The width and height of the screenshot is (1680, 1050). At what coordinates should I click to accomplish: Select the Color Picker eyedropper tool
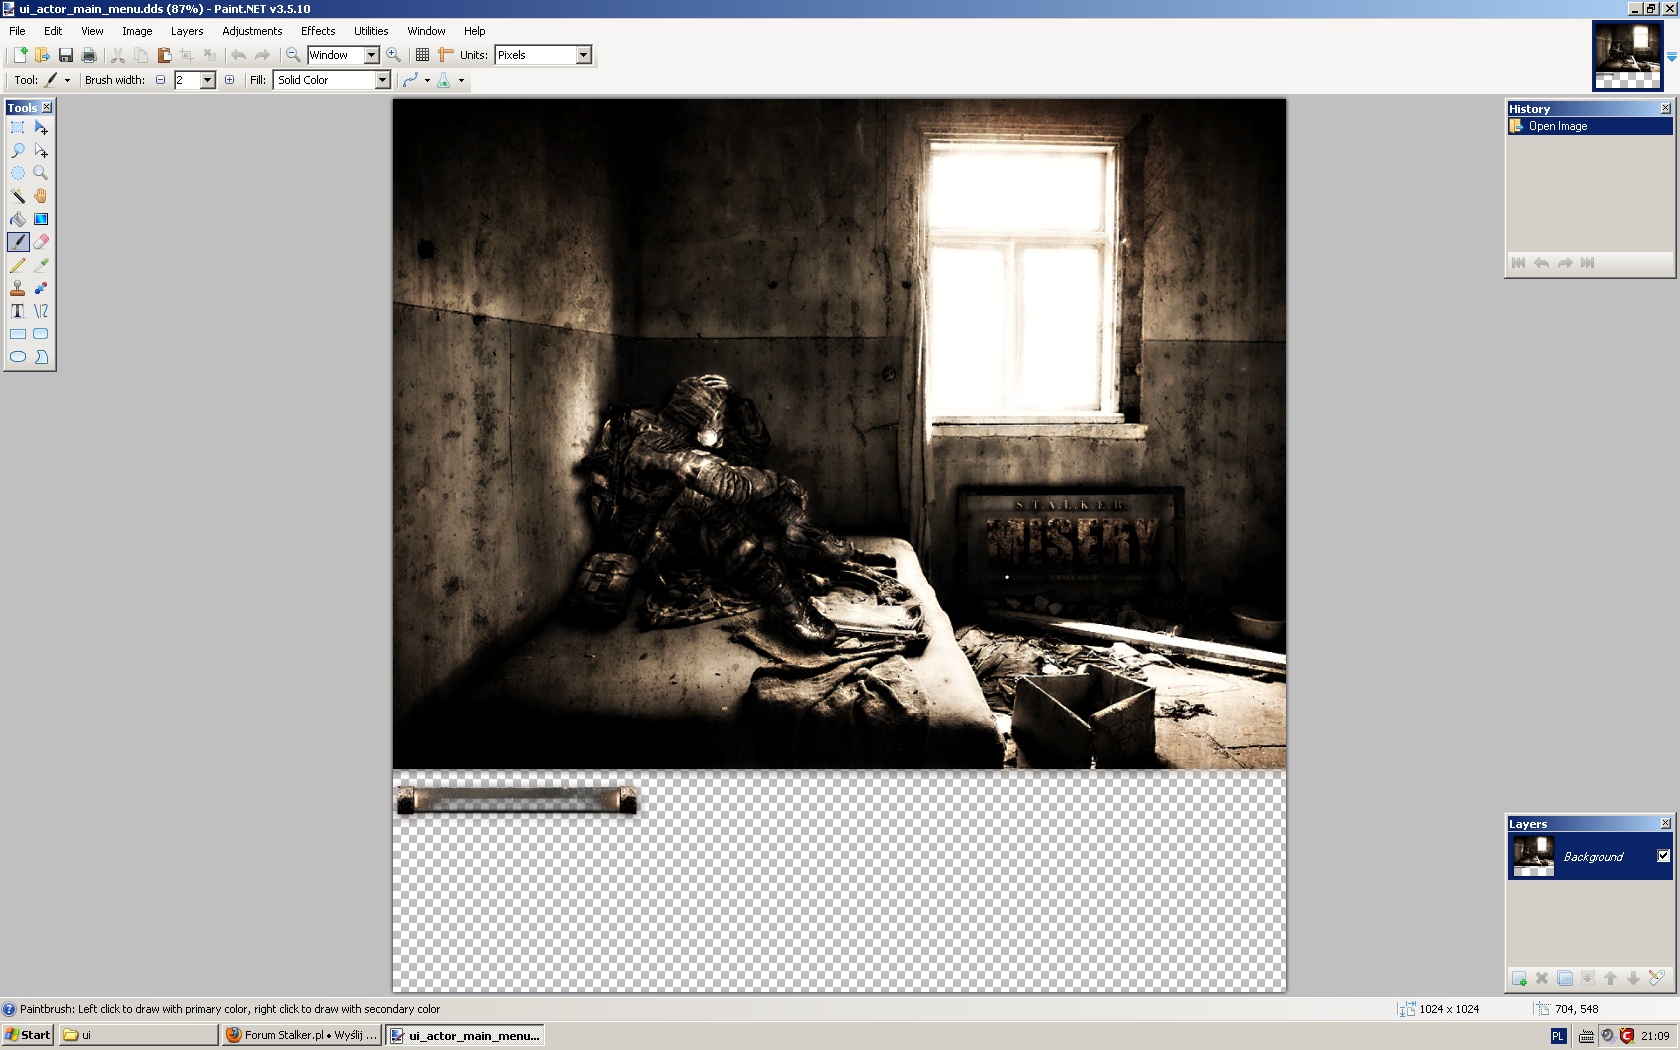tap(41, 265)
